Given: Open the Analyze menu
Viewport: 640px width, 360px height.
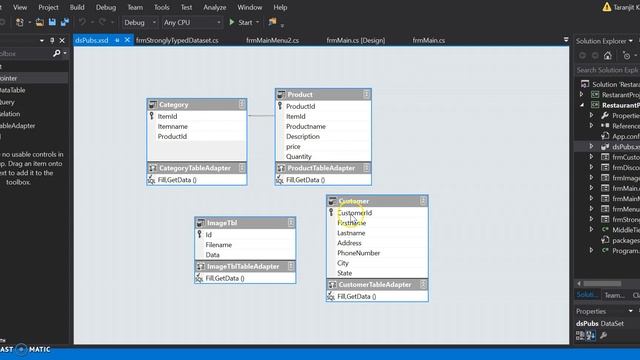Looking at the screenshot, I should pos(215,7).
